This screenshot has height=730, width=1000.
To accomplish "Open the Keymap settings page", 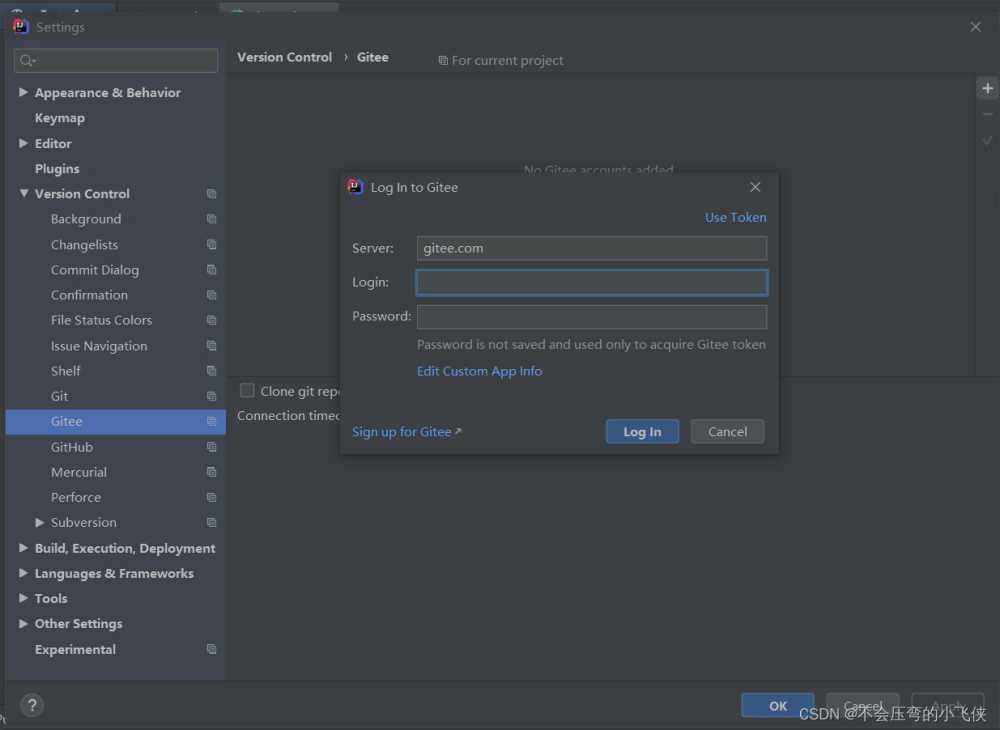I will 59,118.
